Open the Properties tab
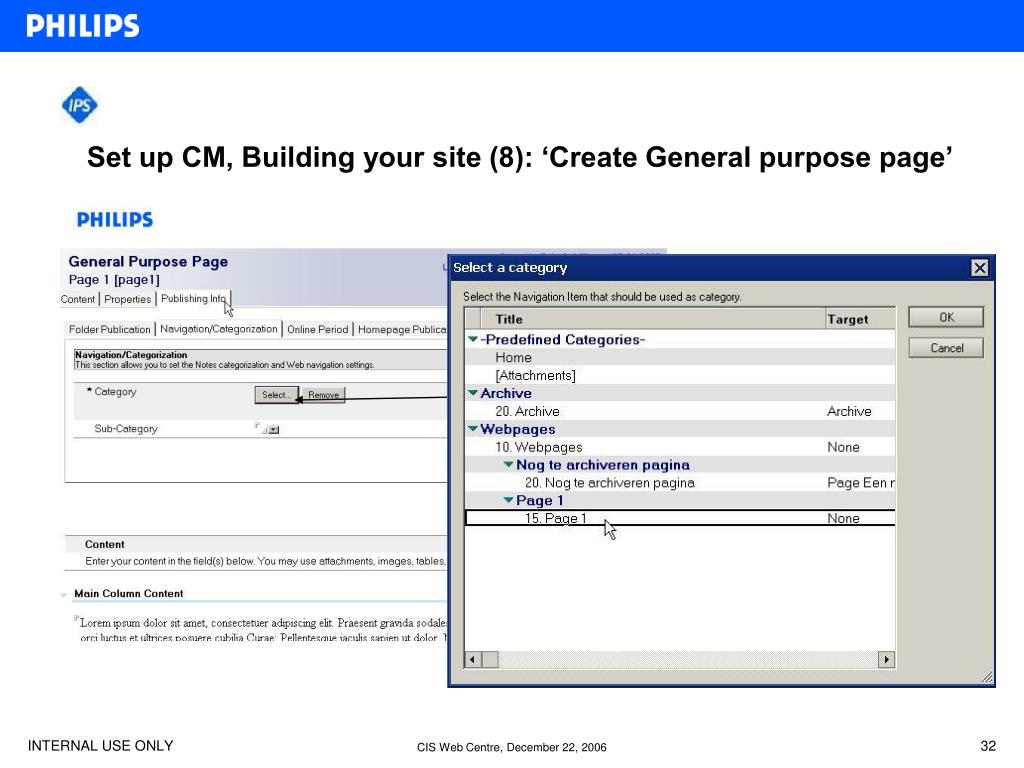 pos(127,299)
